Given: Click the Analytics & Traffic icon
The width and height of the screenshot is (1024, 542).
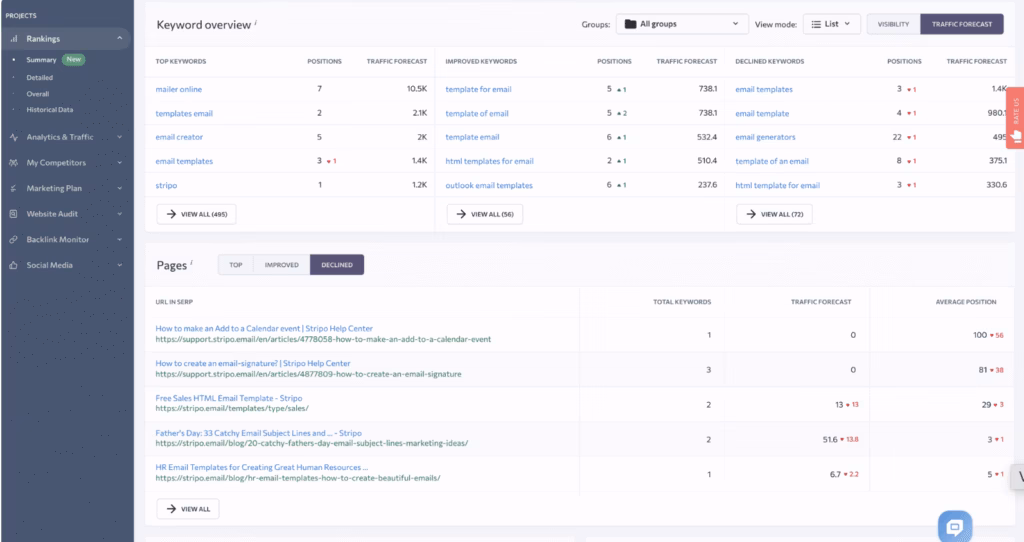Looking at the screenshot, I should coord(14,137).
